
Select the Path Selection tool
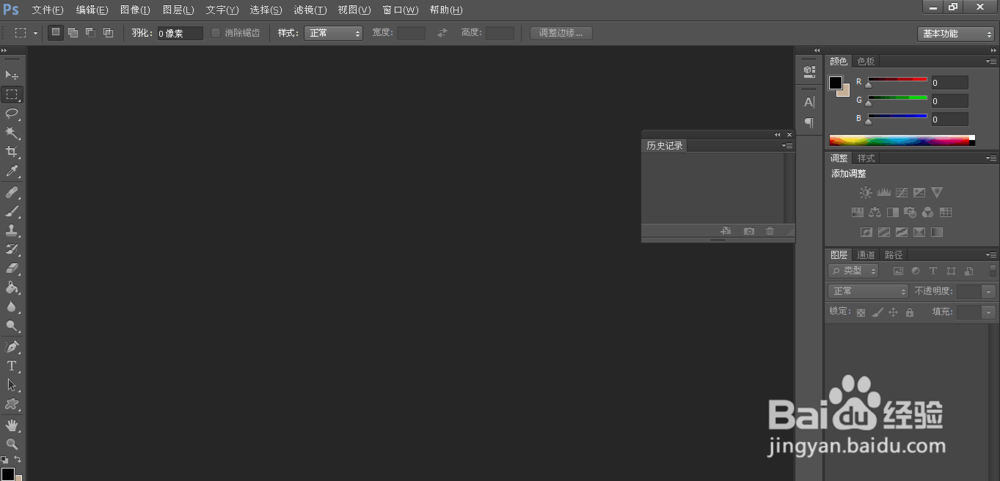pyautogui.click(x=11, y=385)
